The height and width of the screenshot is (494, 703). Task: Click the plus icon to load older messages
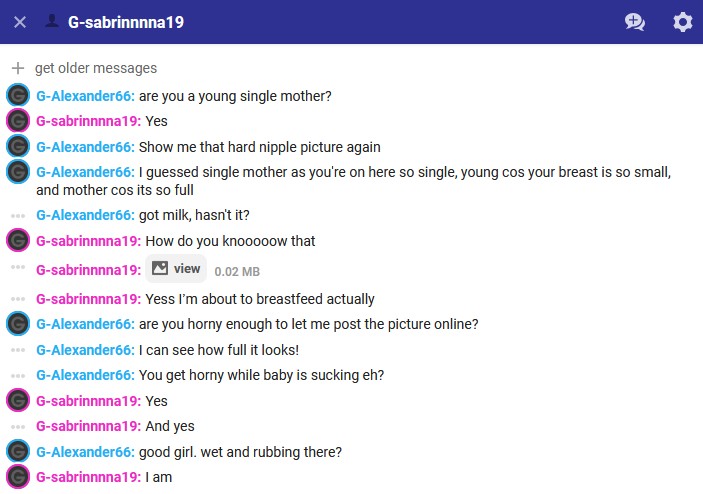(x=17, y=68)
